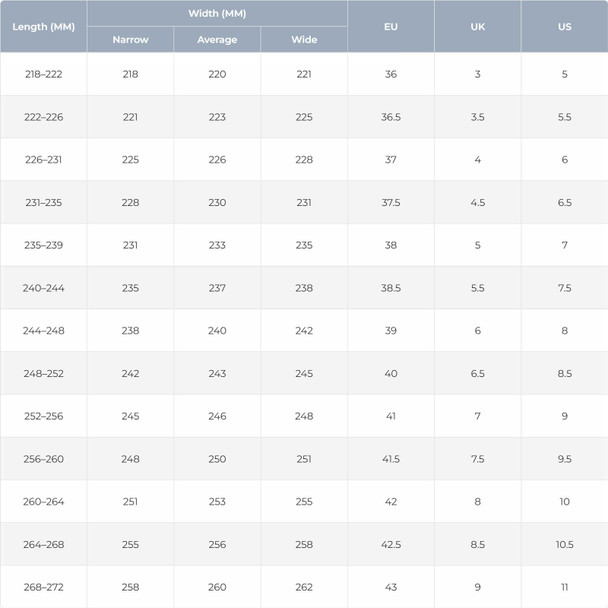Select the average width 260 cell
The width and height of the screenshot is (608, 608).
click(x=217, y=588)
